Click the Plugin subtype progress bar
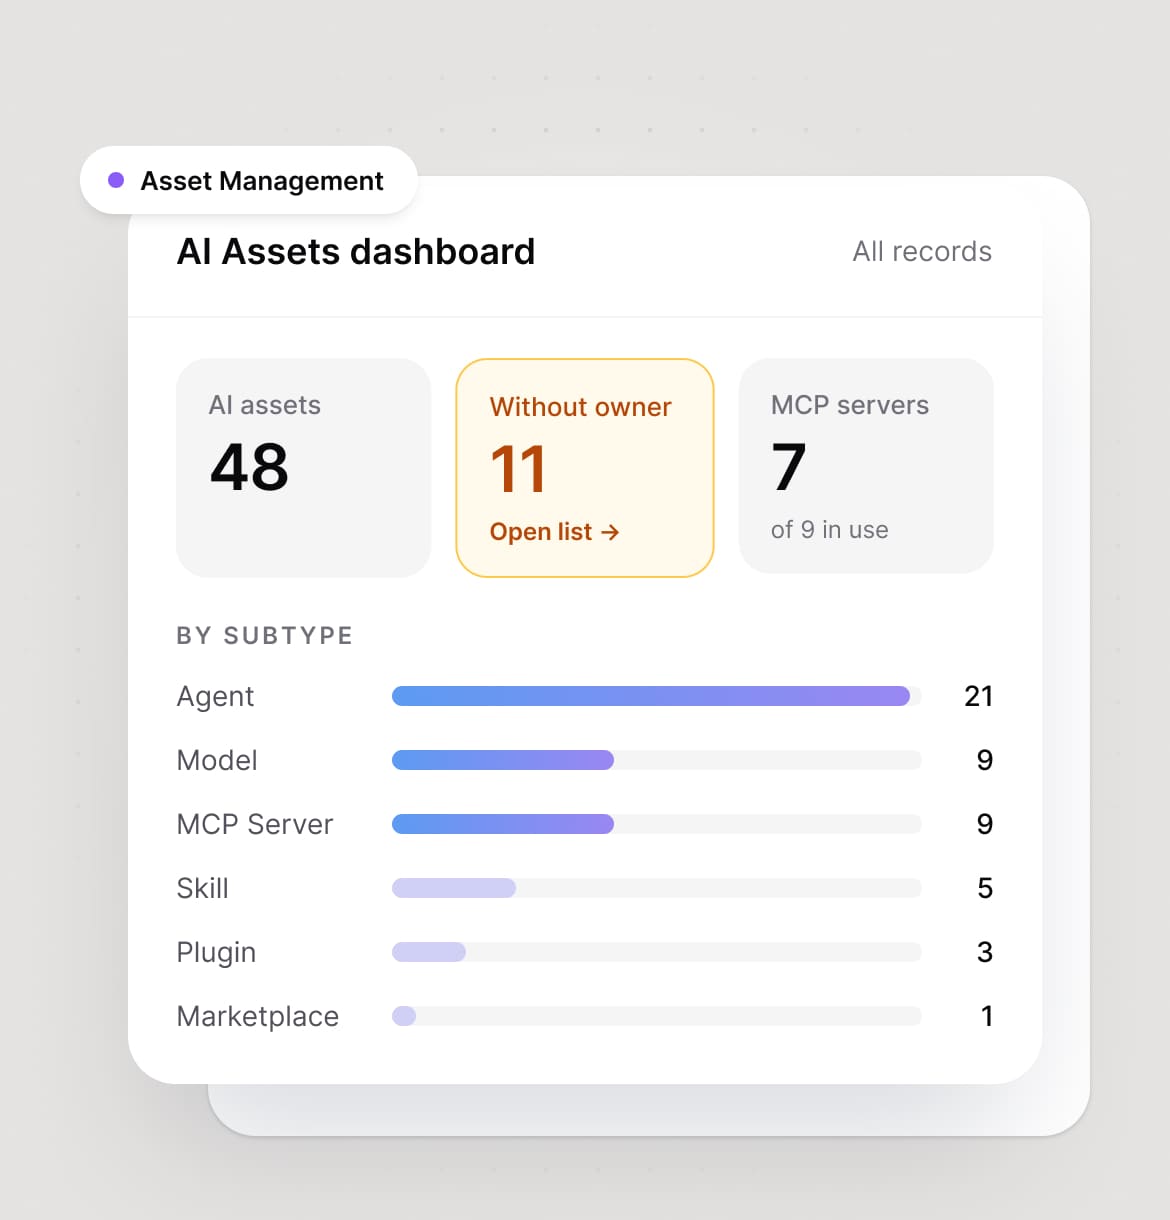 [656, 952]
